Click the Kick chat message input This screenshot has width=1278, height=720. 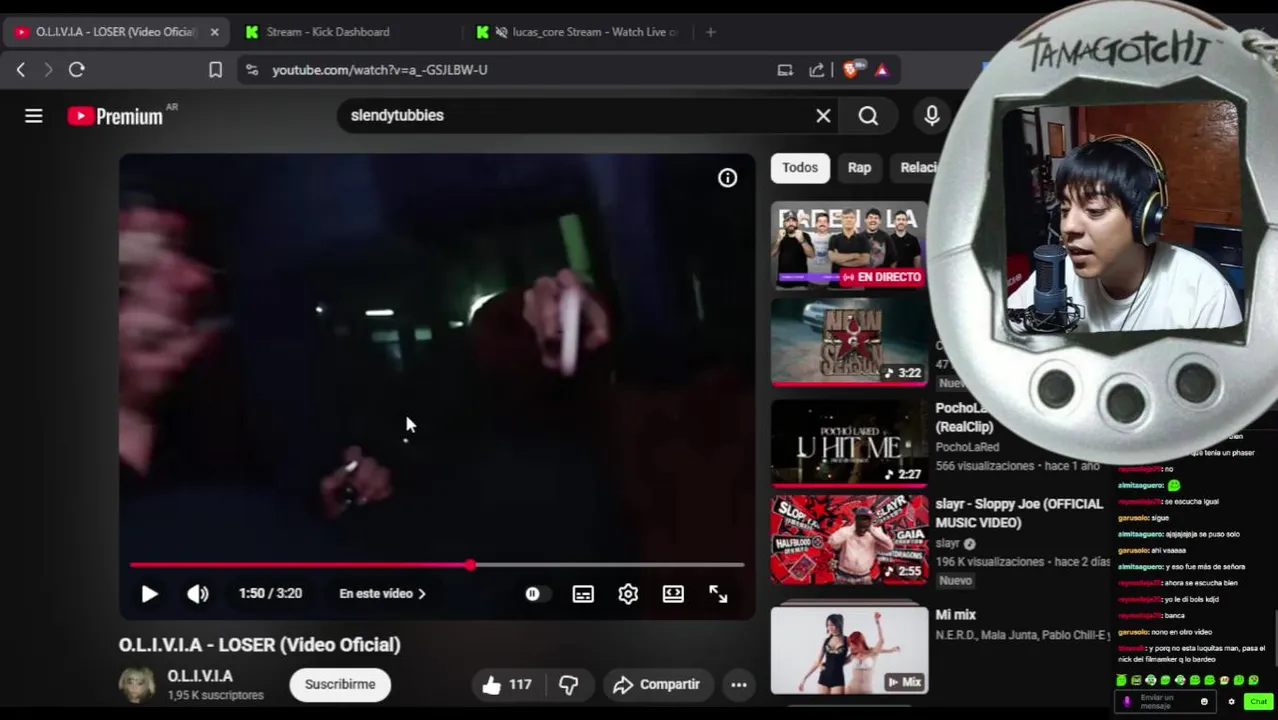[1165, 701]
